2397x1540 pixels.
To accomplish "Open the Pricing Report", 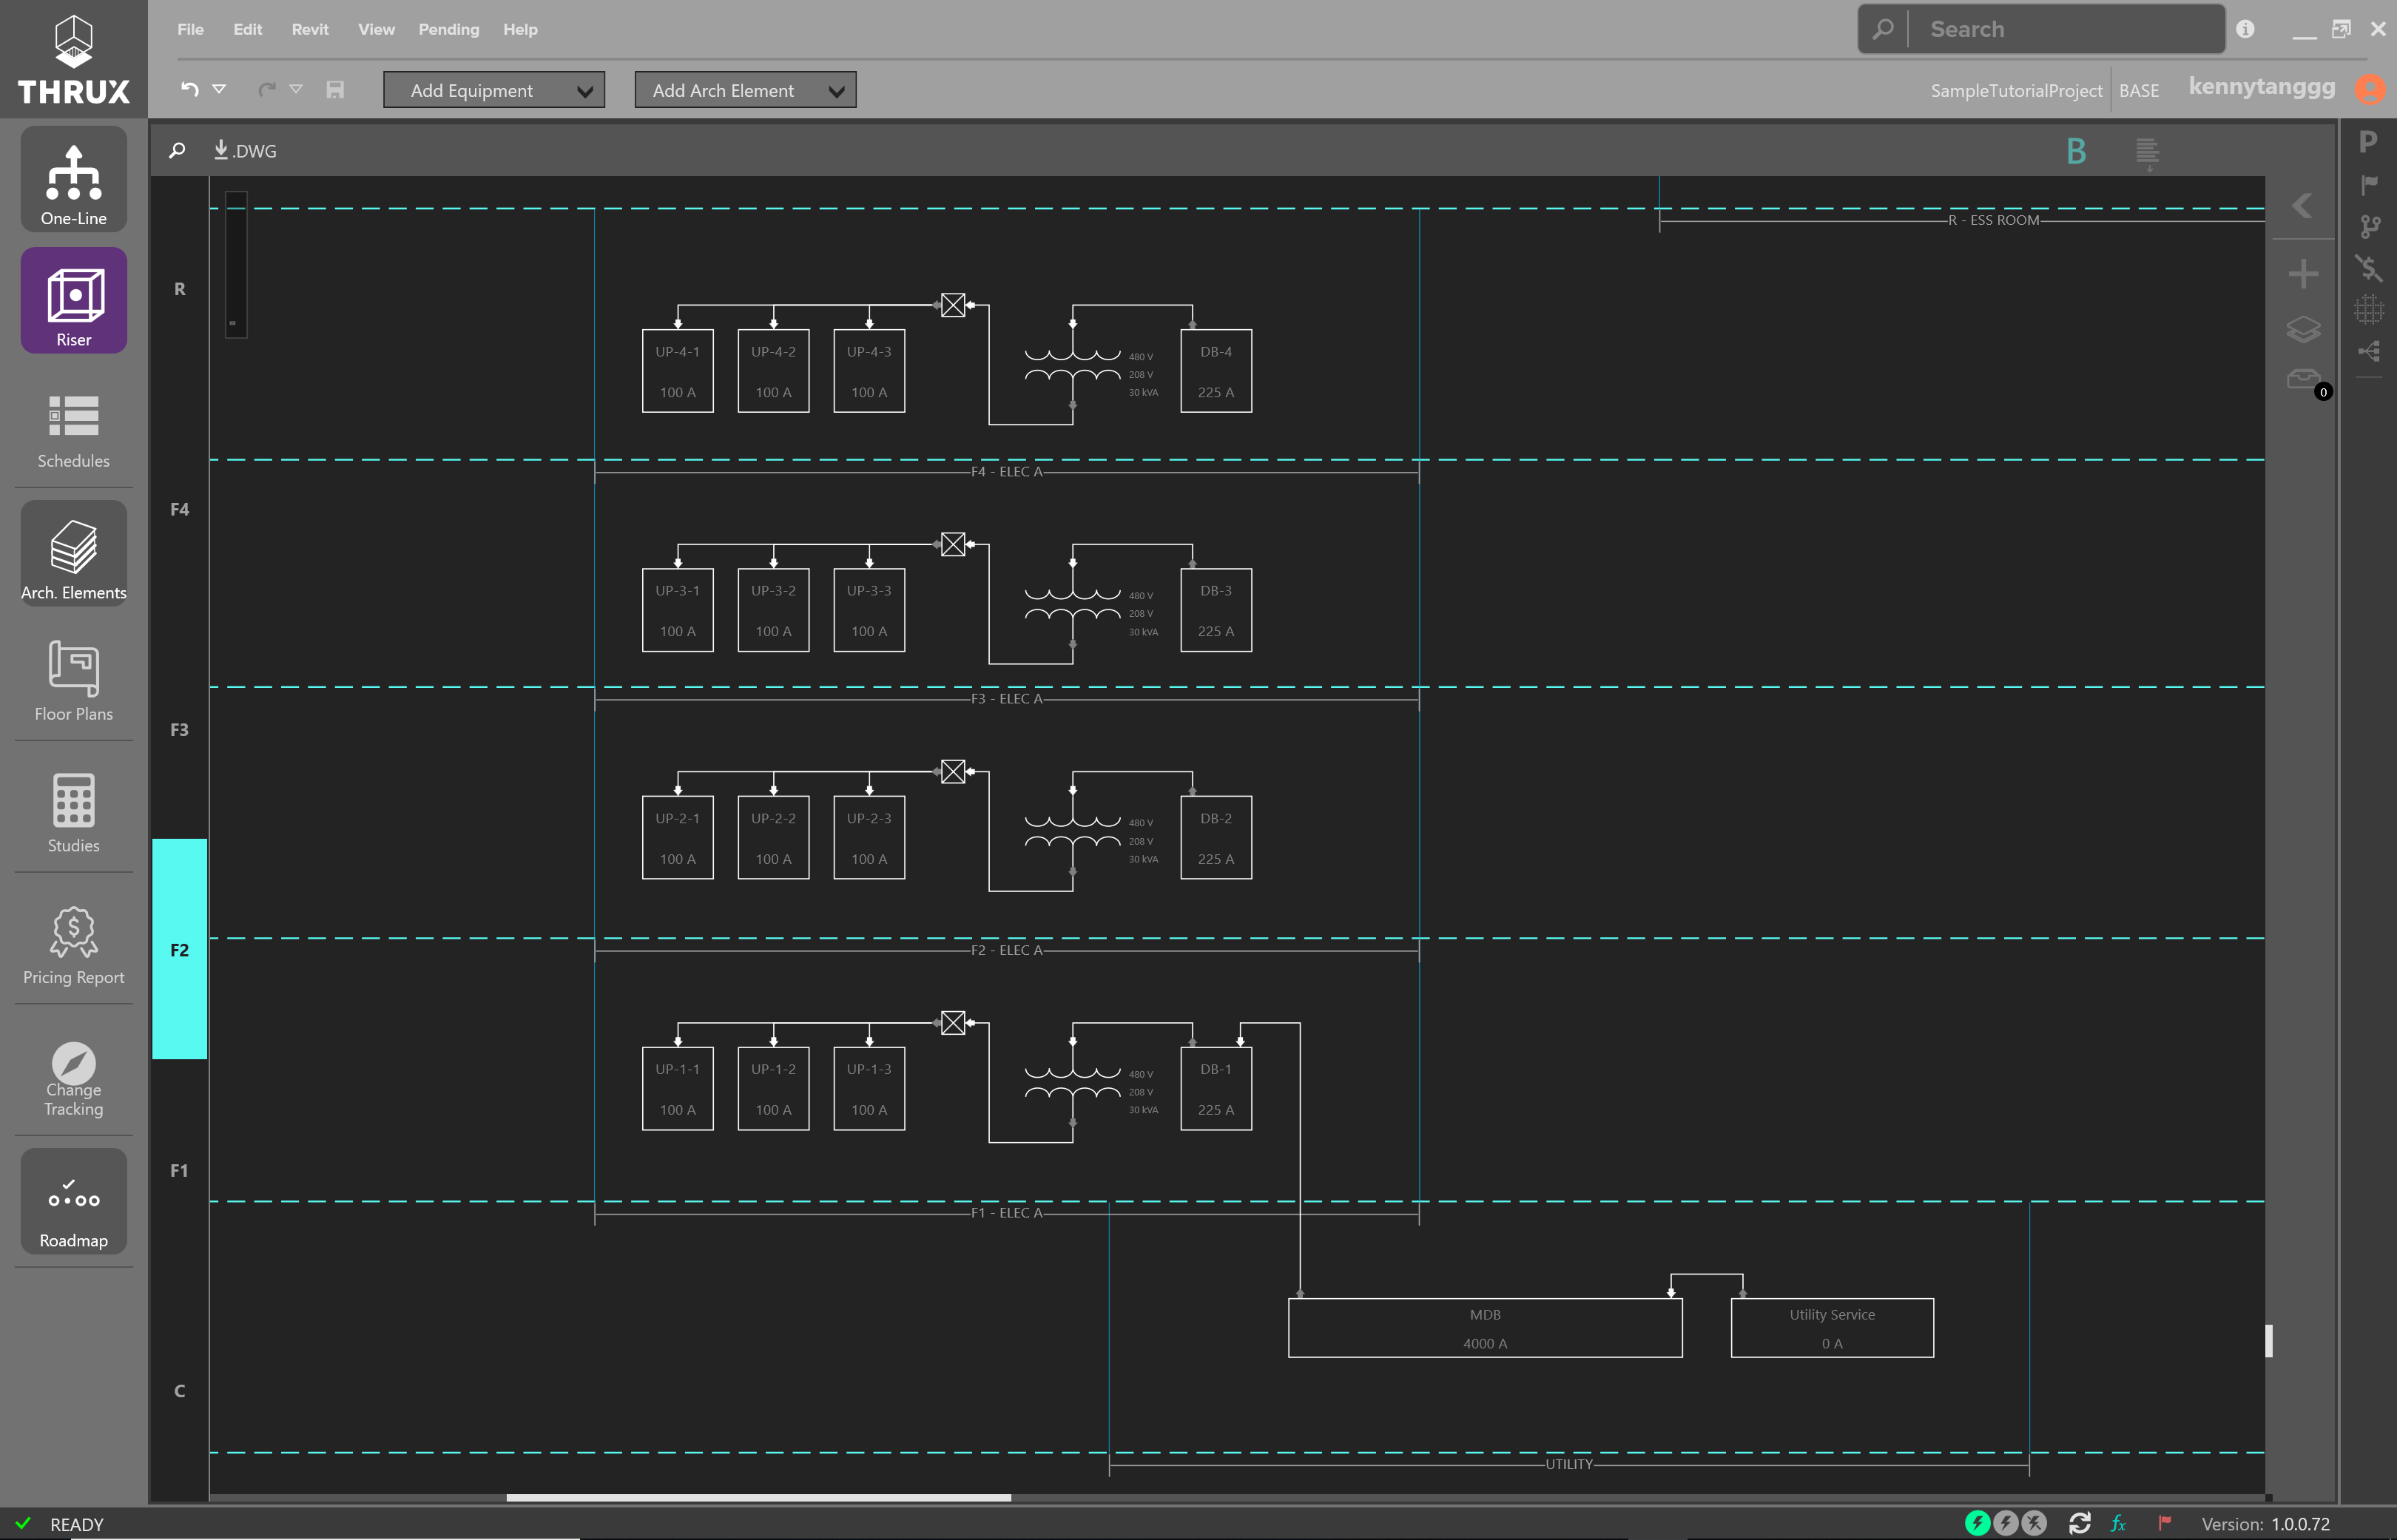I will click(73, 944).
